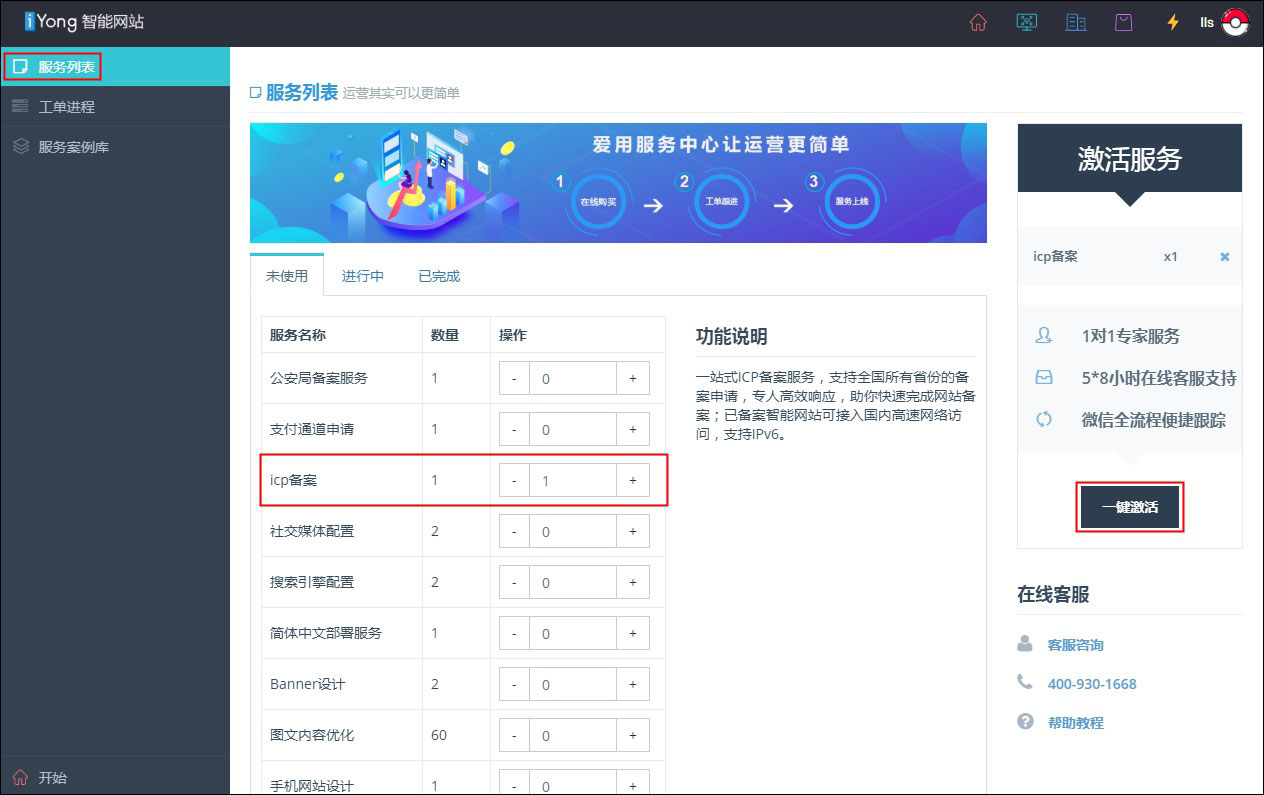Remove icp备案 with the blue X icon
The image size is (1264, 795).
coord(1224,257)
